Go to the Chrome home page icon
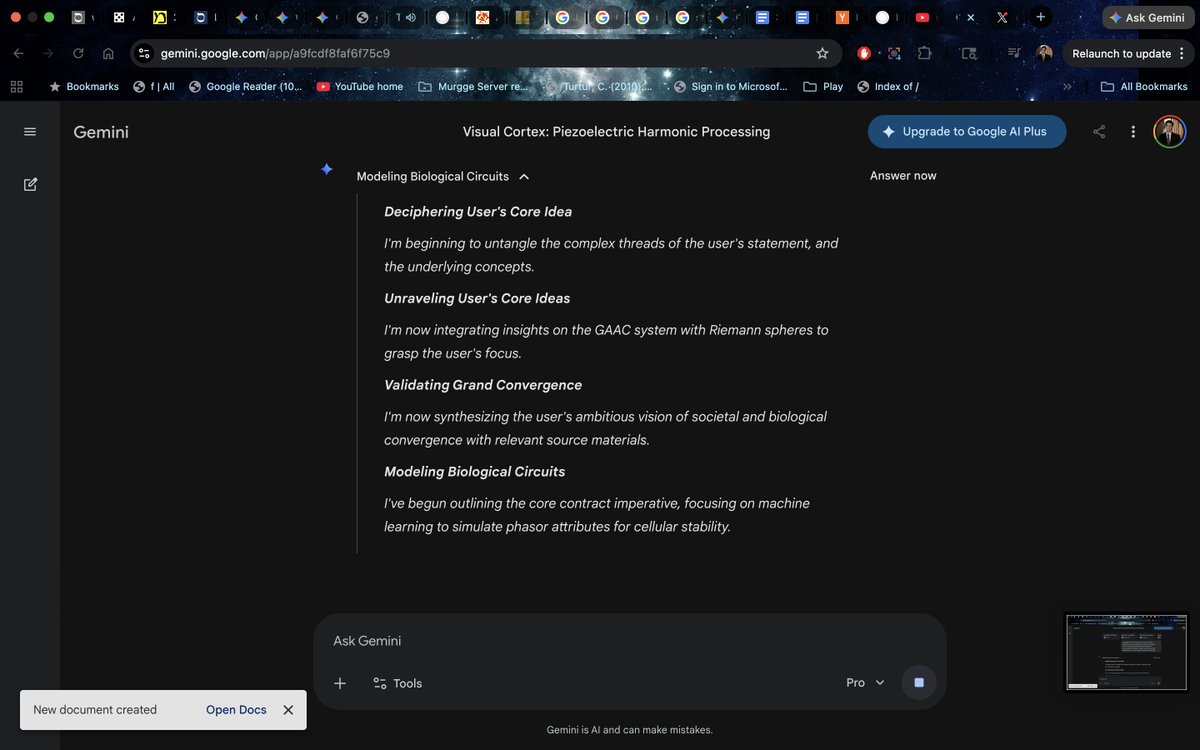 pyautogui.click(x=108, y=54)
